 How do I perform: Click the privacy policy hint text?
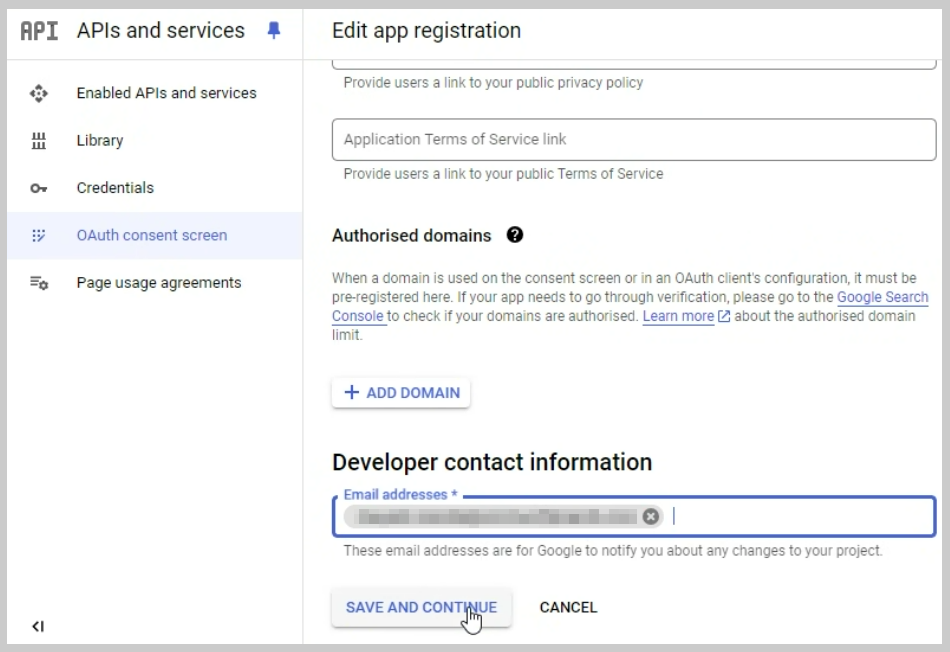click(493, 82)
